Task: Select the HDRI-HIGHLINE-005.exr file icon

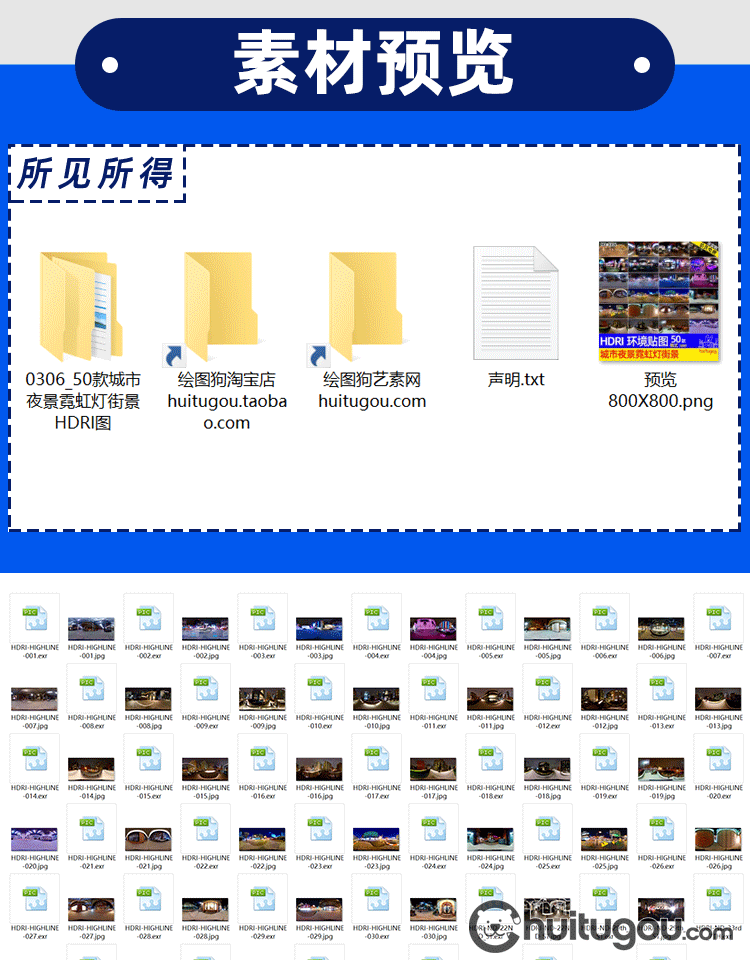Action: pos(490,617)
